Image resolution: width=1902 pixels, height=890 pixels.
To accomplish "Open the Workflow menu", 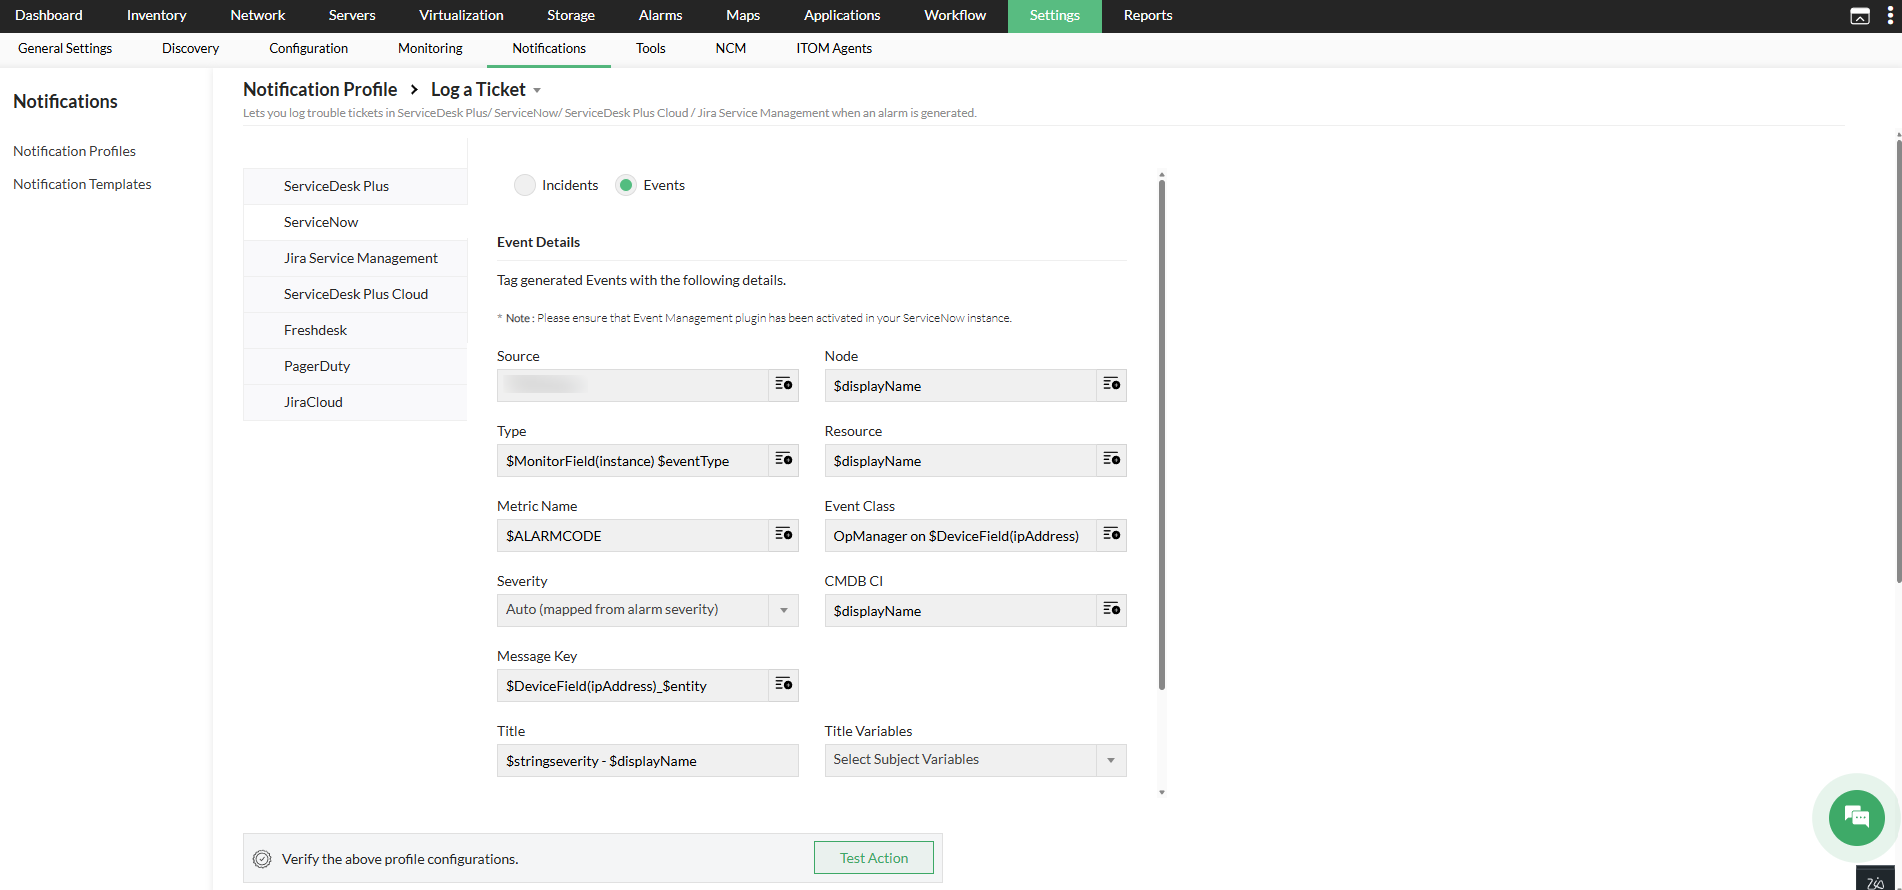I will pyautogui.click(x=955, y=16).
